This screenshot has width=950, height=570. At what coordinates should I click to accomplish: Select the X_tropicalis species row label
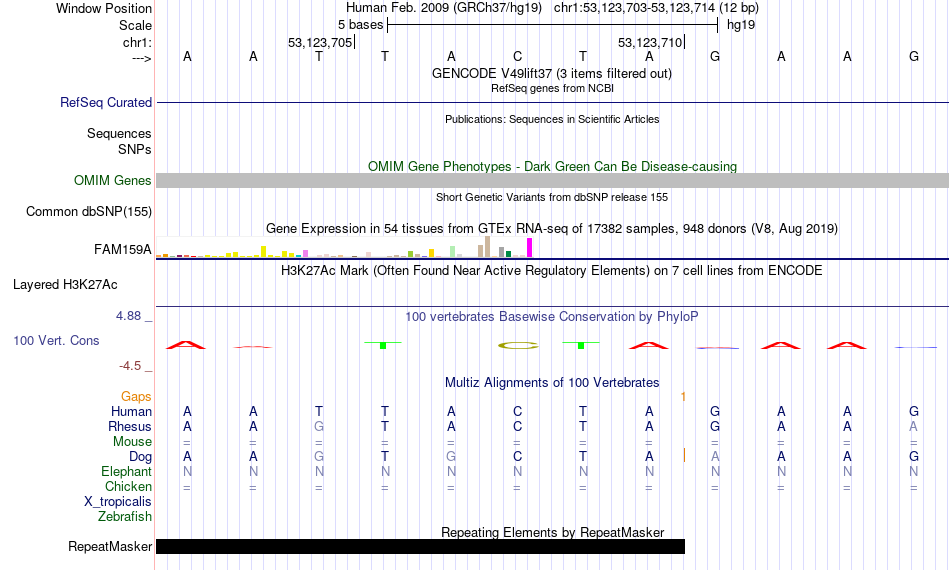(x=118, y=502)
